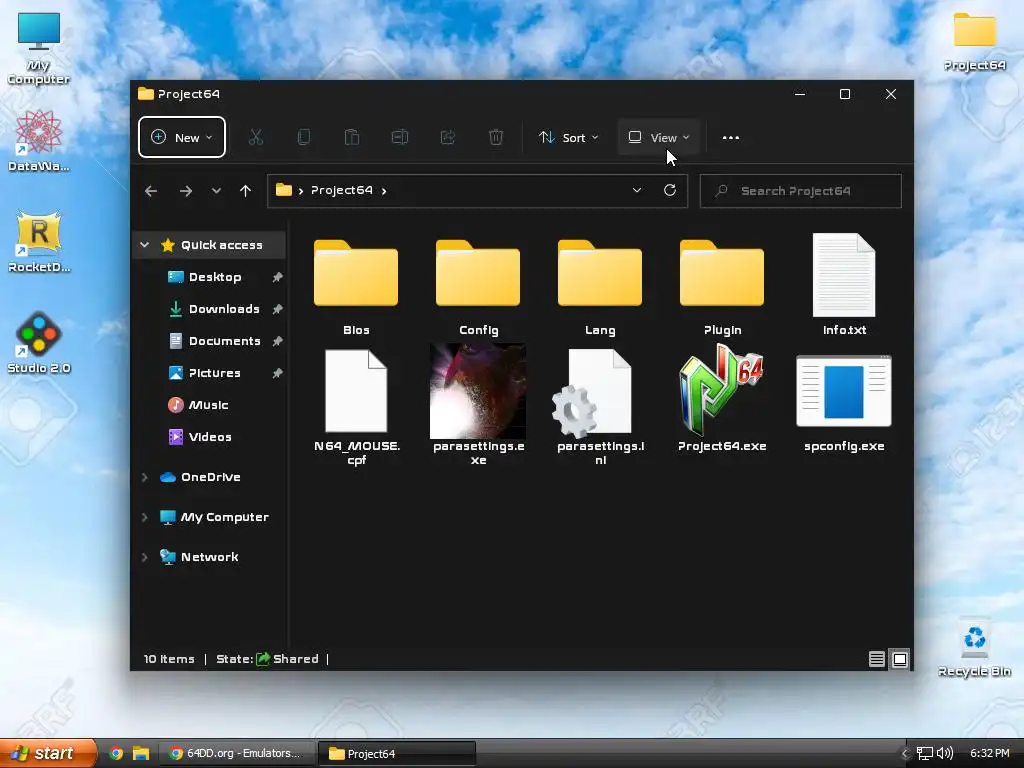Open Studio 2.0 desktop shortcut
The image size is (1024, 768).
39,342
